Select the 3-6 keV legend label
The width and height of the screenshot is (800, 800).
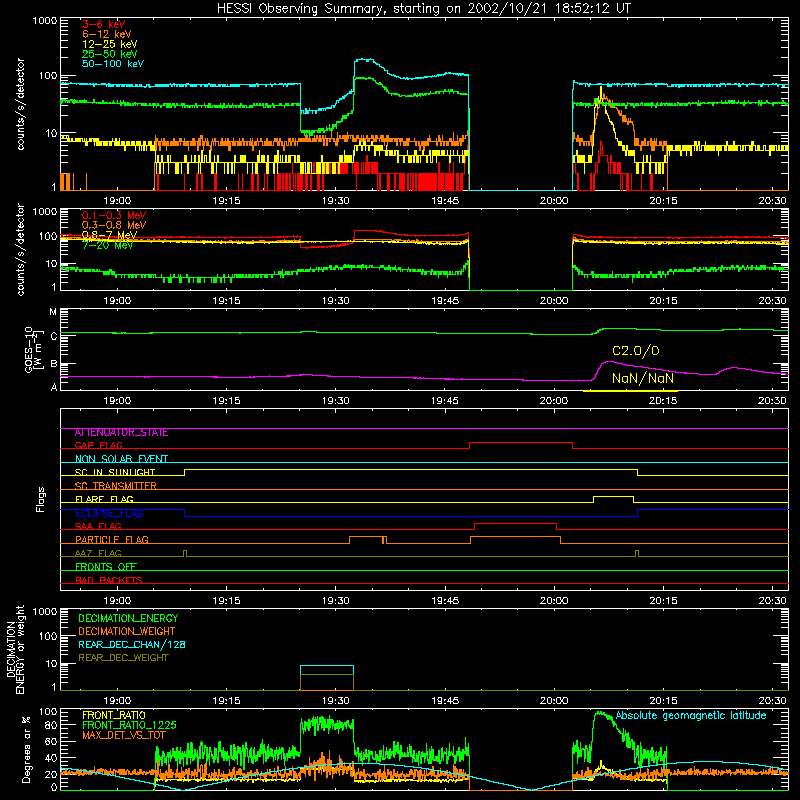point(104,24)
